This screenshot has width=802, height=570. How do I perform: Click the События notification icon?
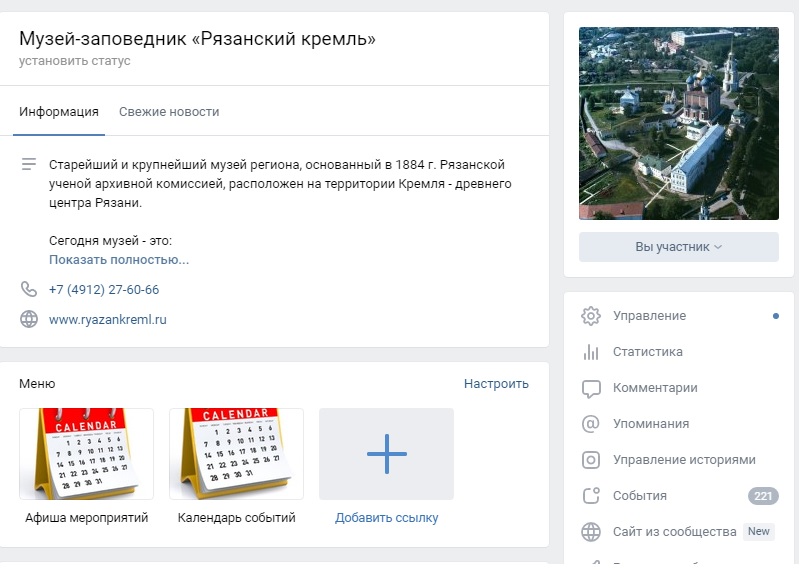click(x=591, y=496)
